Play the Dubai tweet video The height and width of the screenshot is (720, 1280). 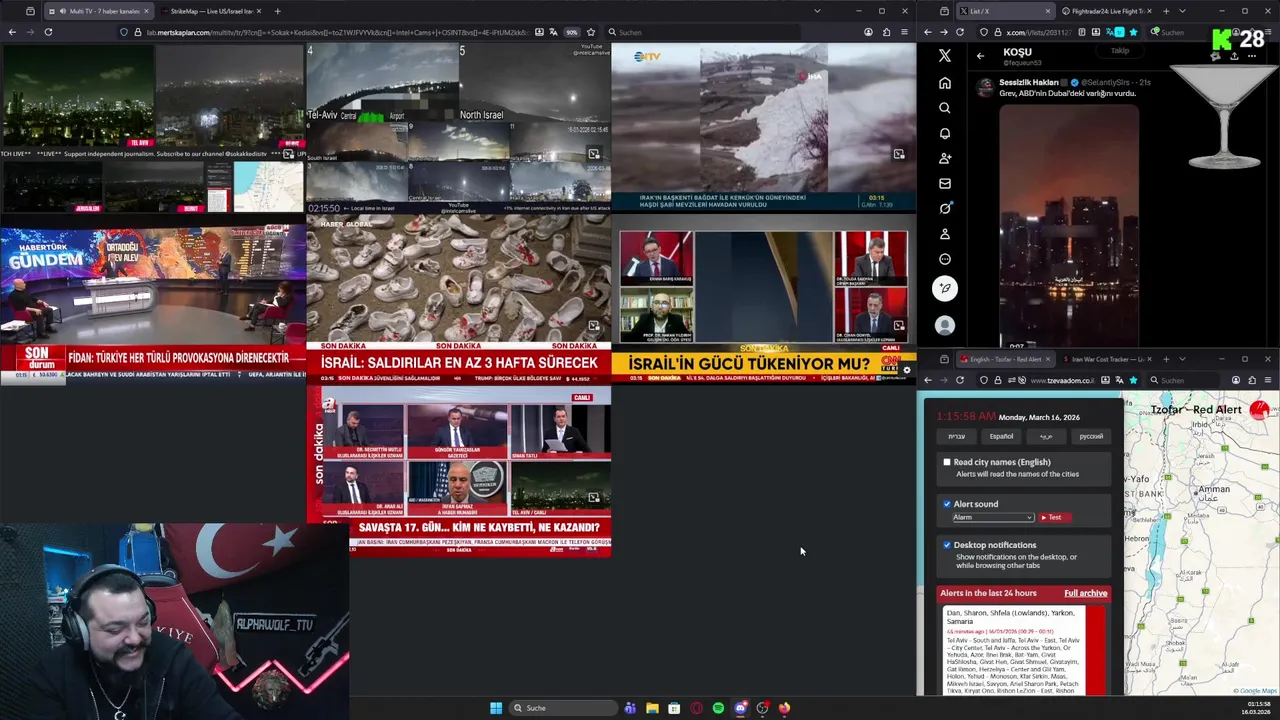tap(1068, 225)
